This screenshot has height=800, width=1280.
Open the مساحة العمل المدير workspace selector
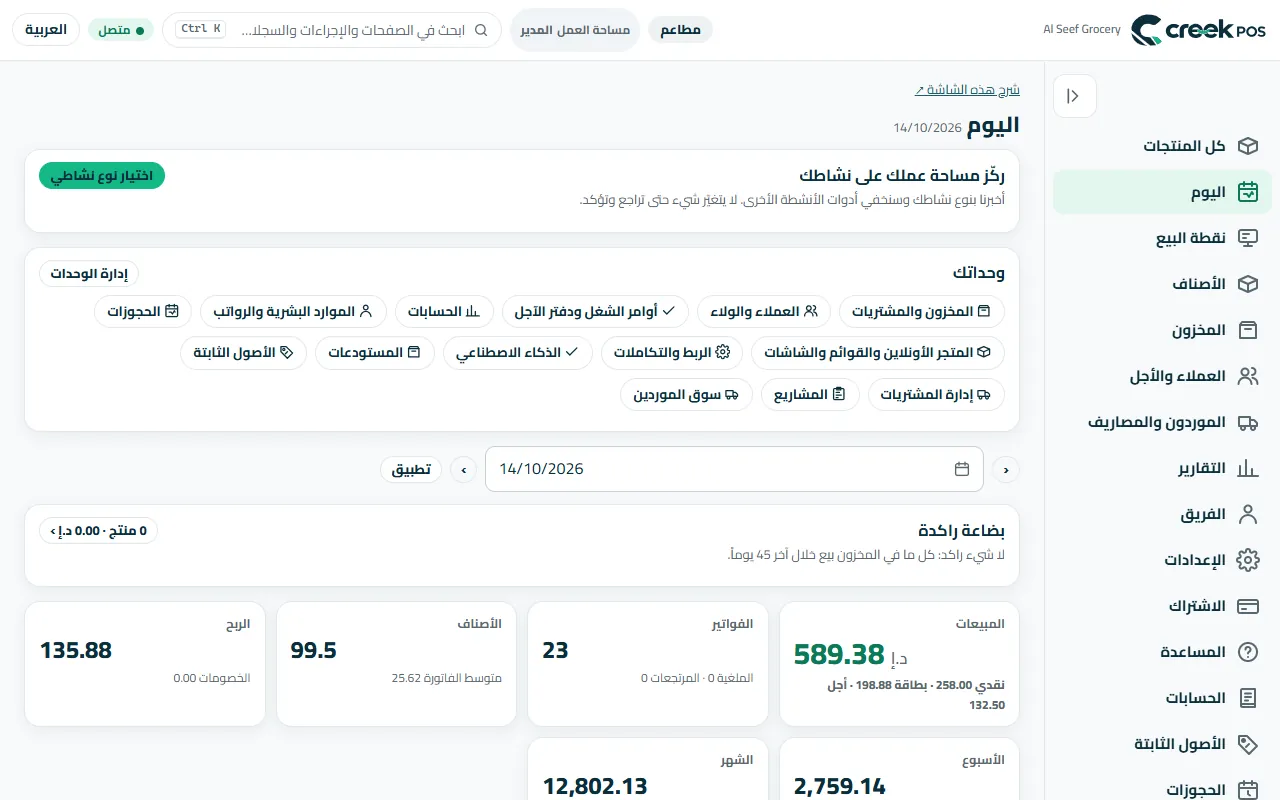coord(575,30)
